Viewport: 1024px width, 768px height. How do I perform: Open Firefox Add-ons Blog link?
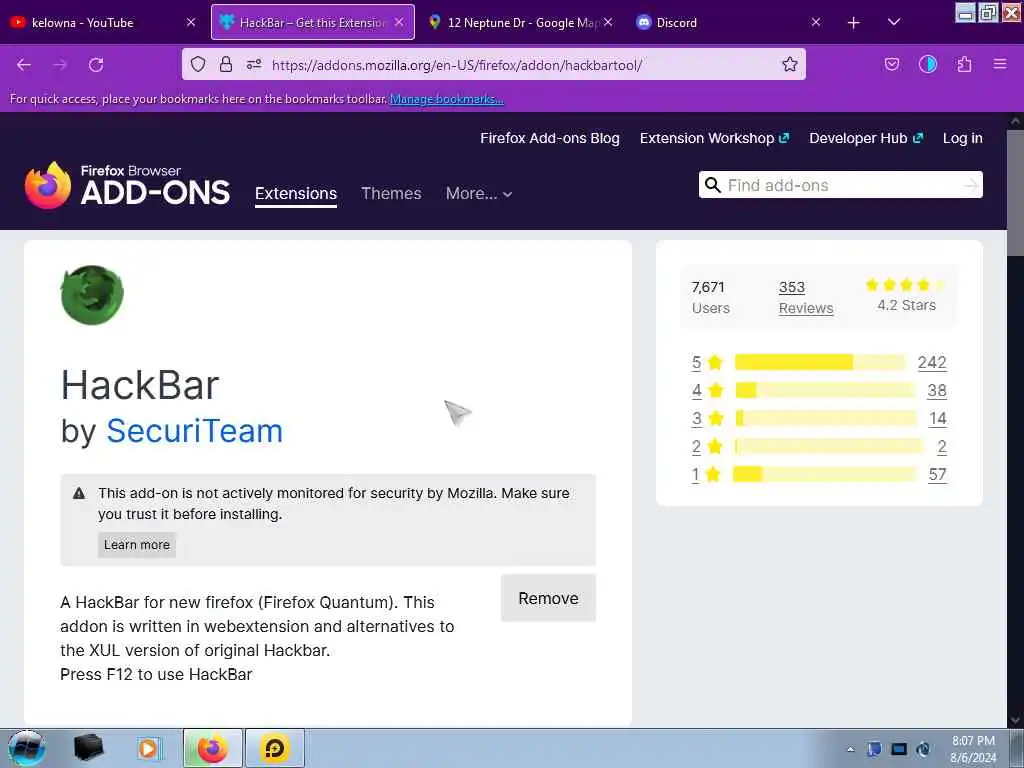pyautogui.click(x=550, y=138)
